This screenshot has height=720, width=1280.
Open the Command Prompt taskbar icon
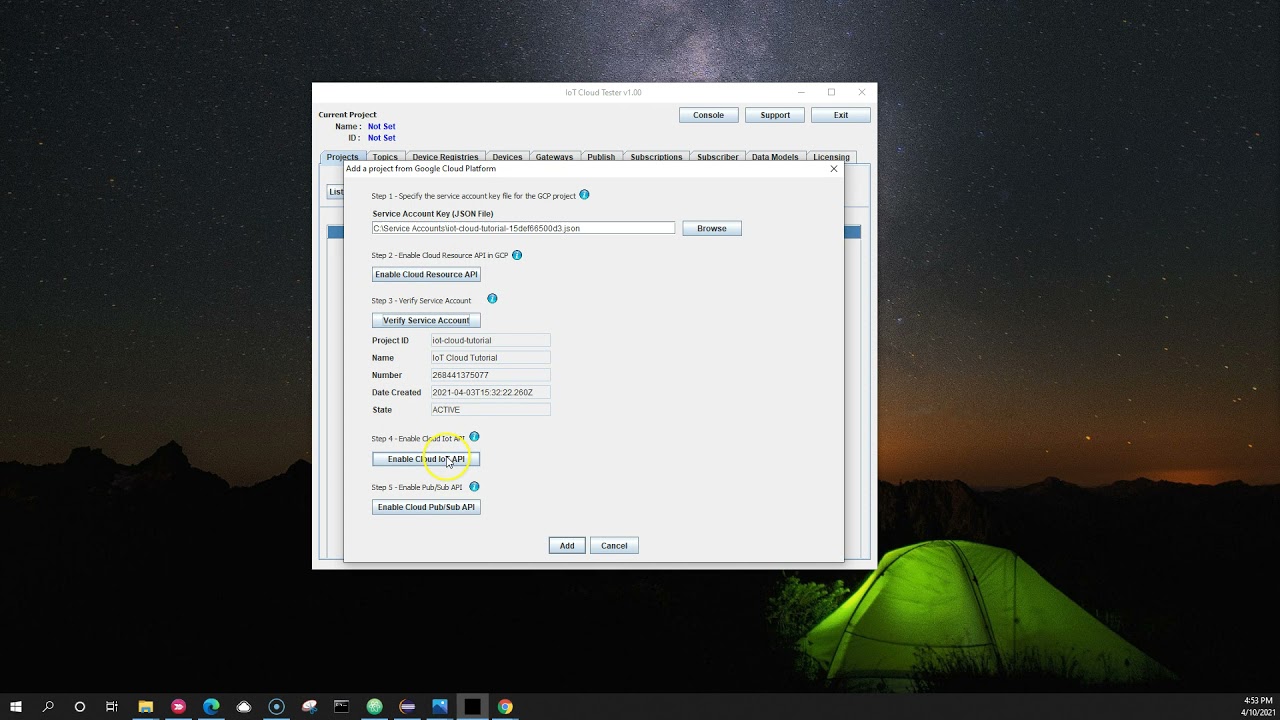(x=342, y=706)
